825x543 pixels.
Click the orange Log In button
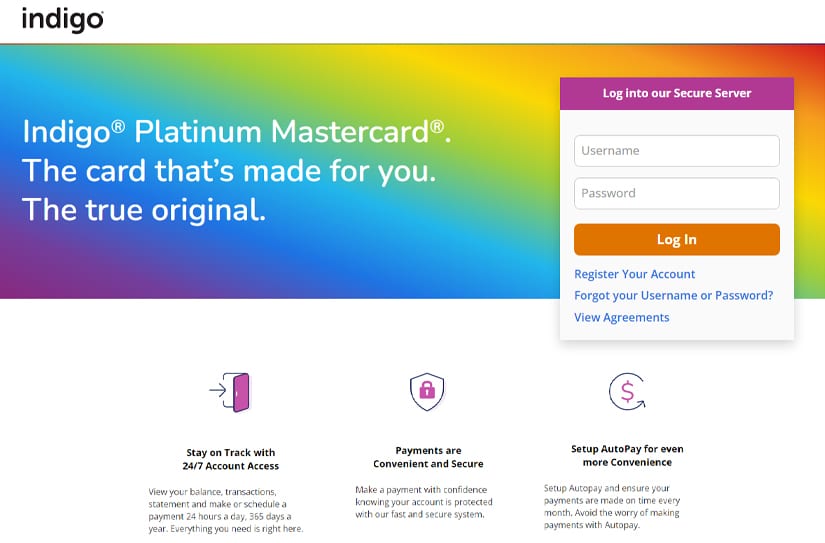pos(677,239)
